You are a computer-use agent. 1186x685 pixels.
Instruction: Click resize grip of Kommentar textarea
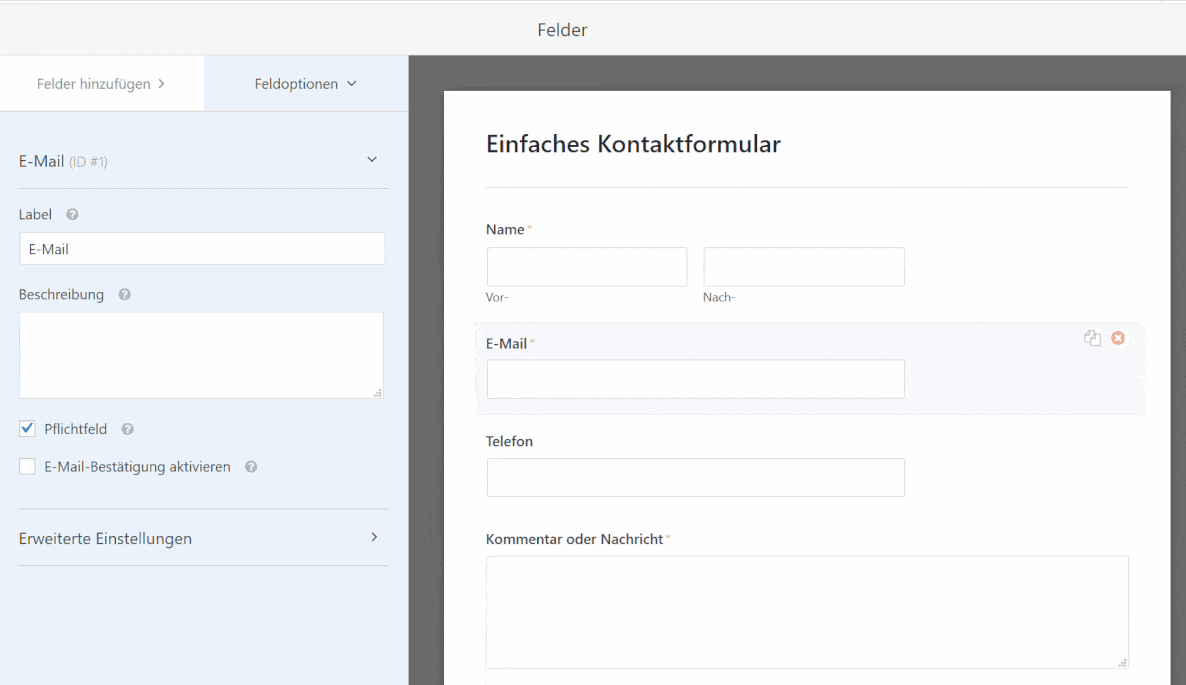pyautogui.click(x=1122, y=662)
